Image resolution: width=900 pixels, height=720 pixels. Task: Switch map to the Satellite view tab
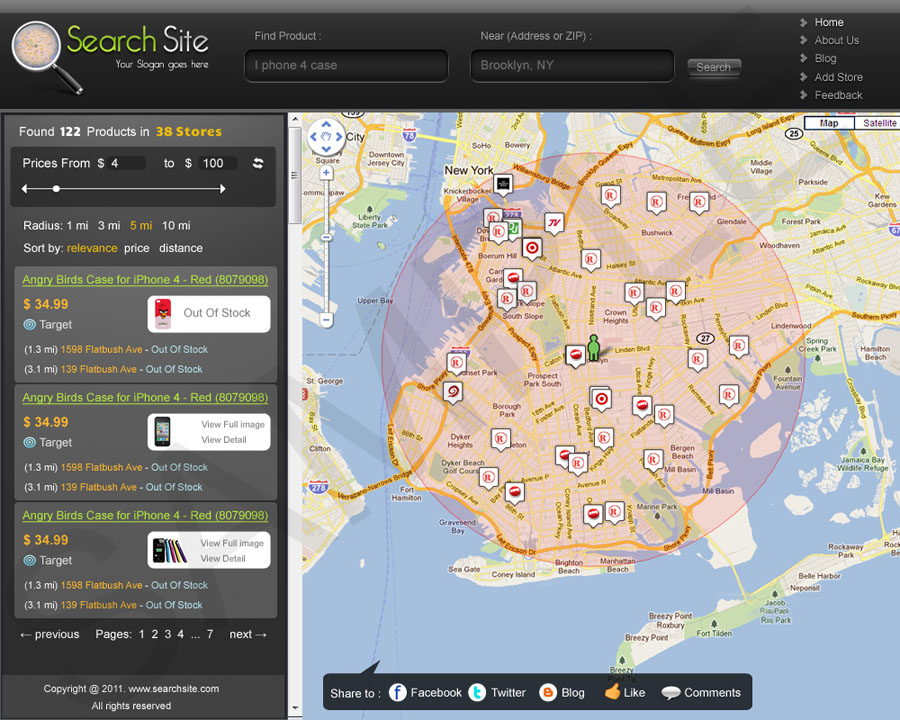click(879, 123)
